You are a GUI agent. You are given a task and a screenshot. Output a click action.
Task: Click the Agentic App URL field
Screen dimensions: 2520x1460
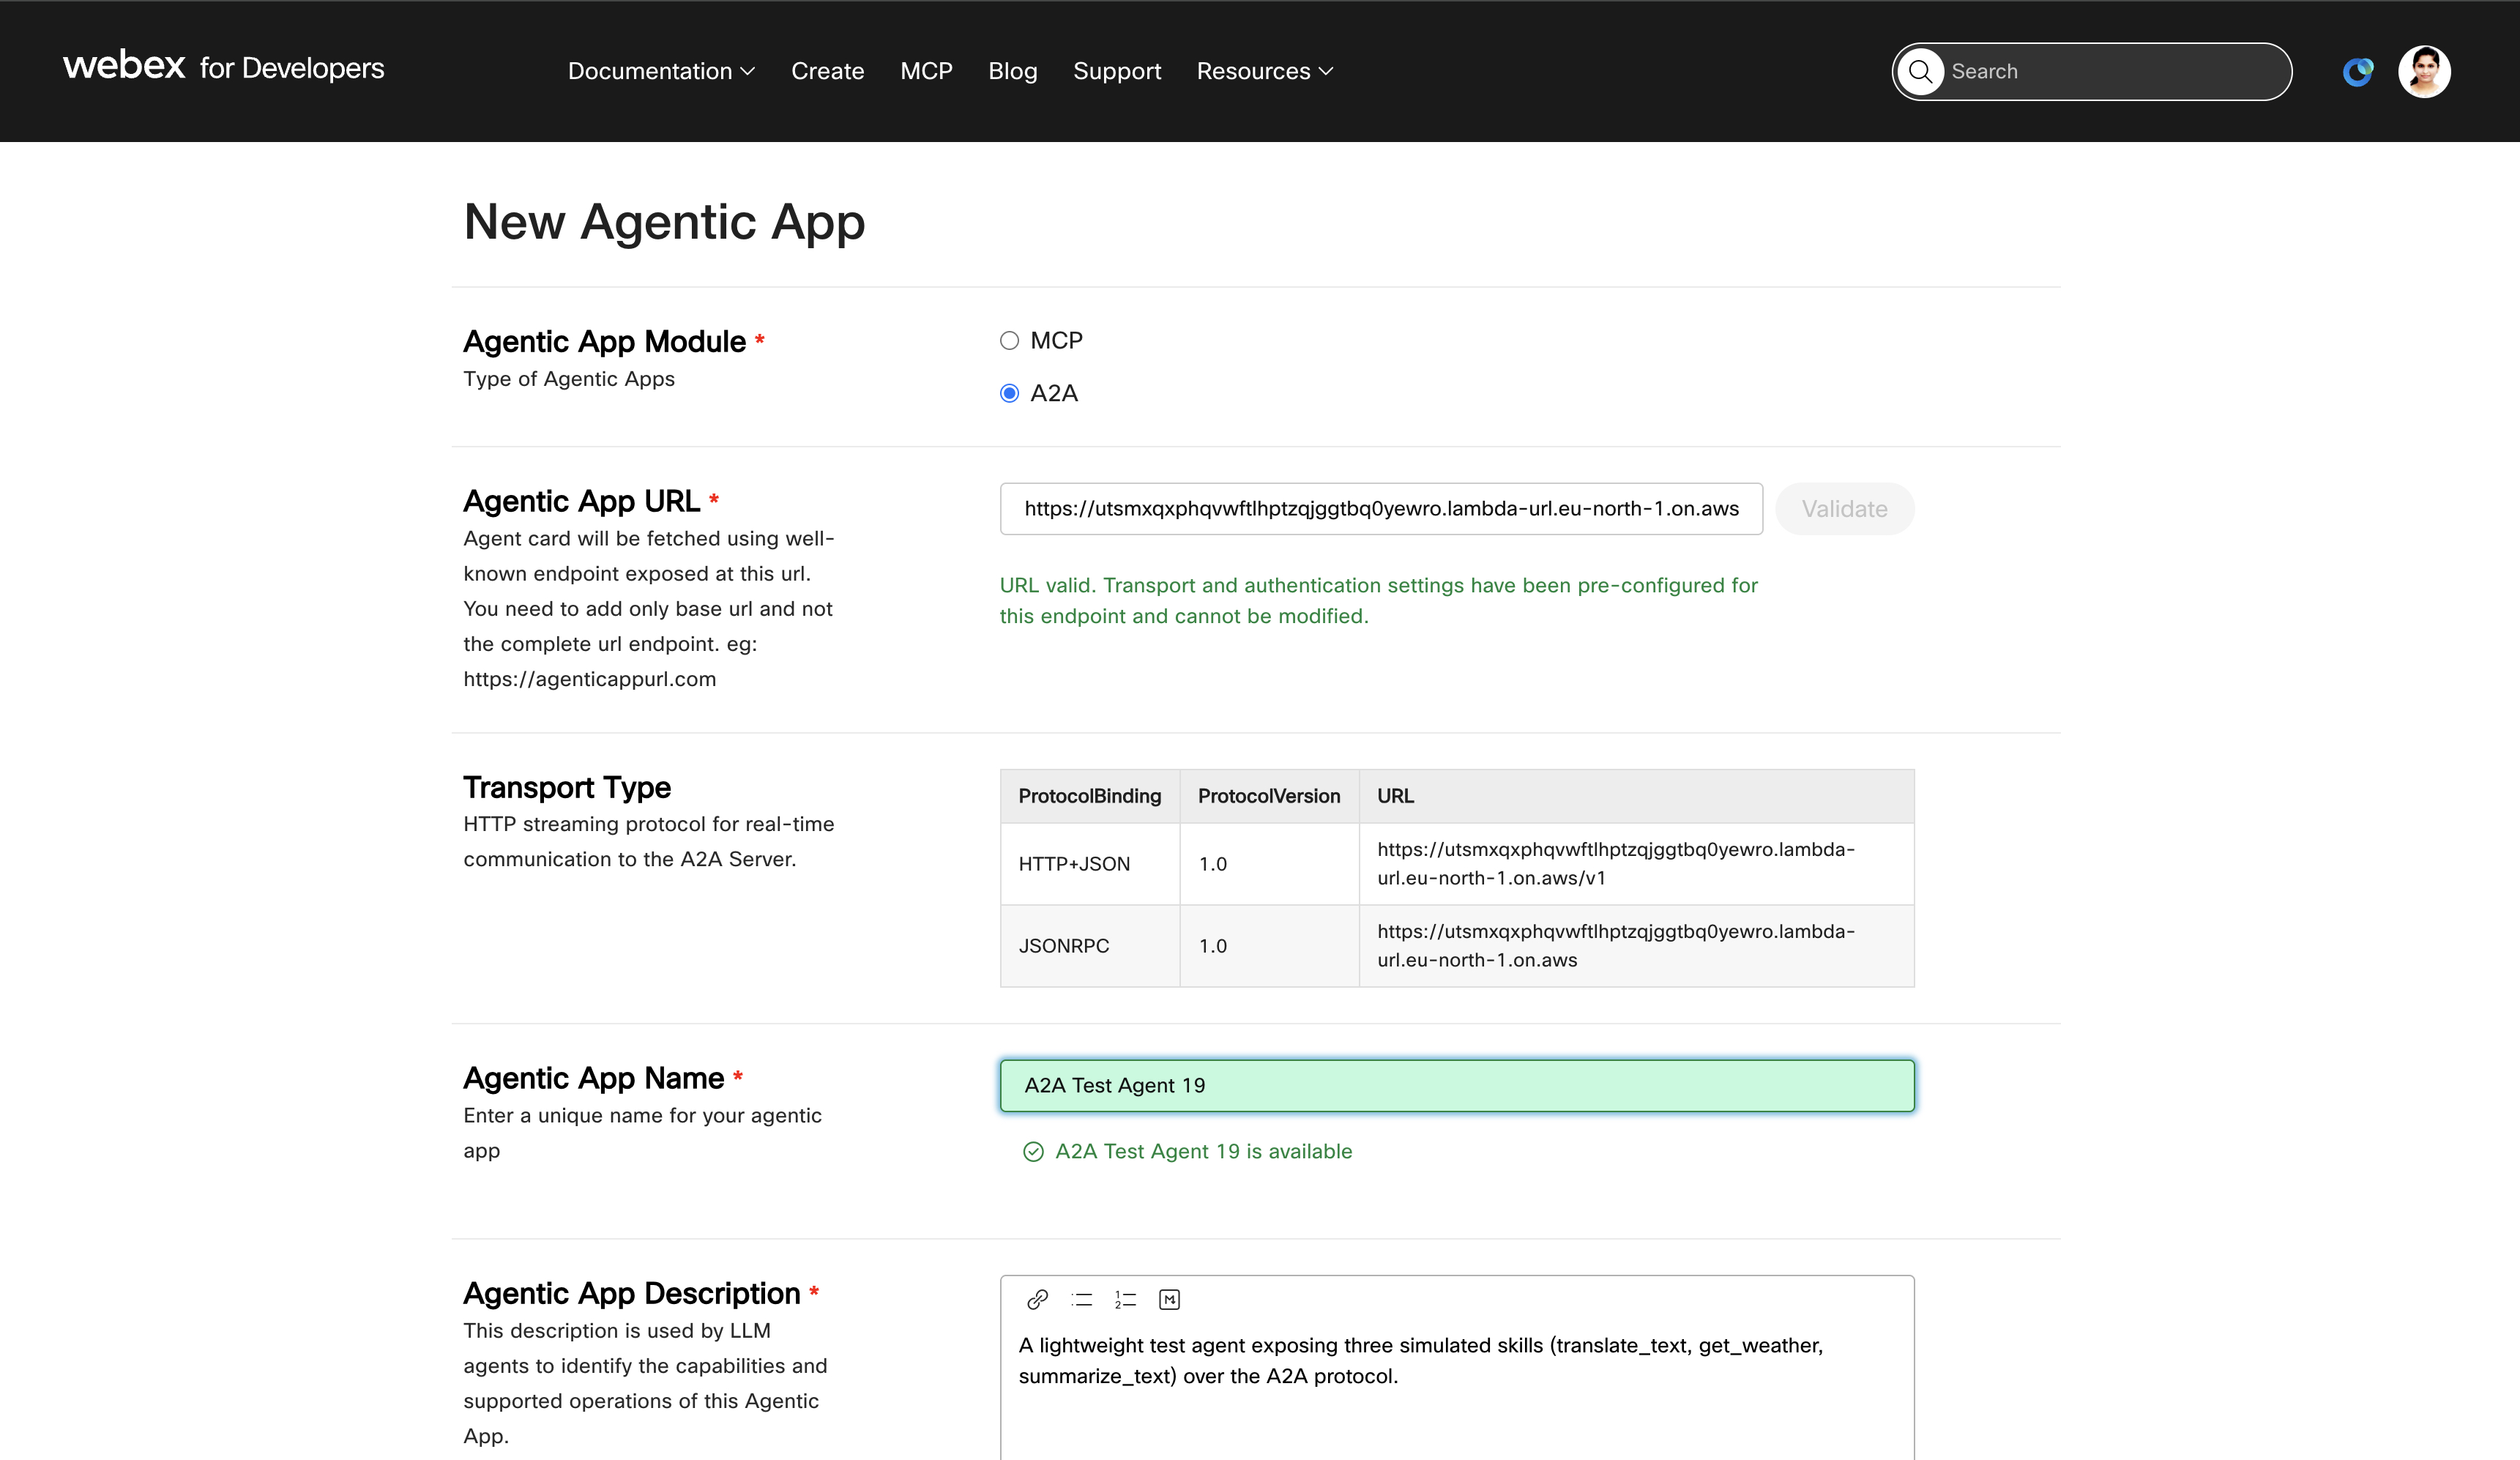click(x=1381, y=509)
